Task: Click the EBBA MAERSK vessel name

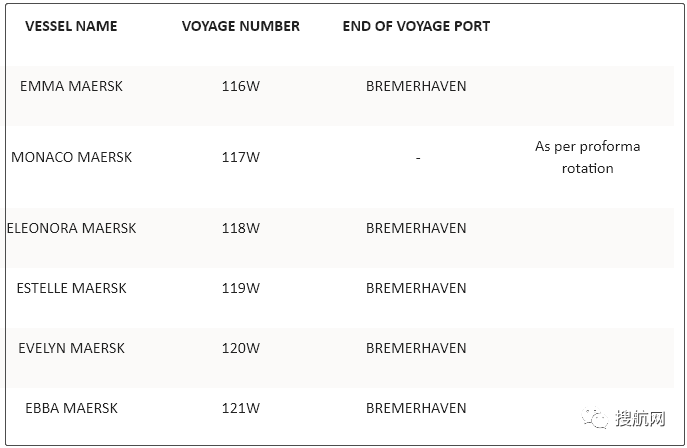Action: [x=71, y=408]
